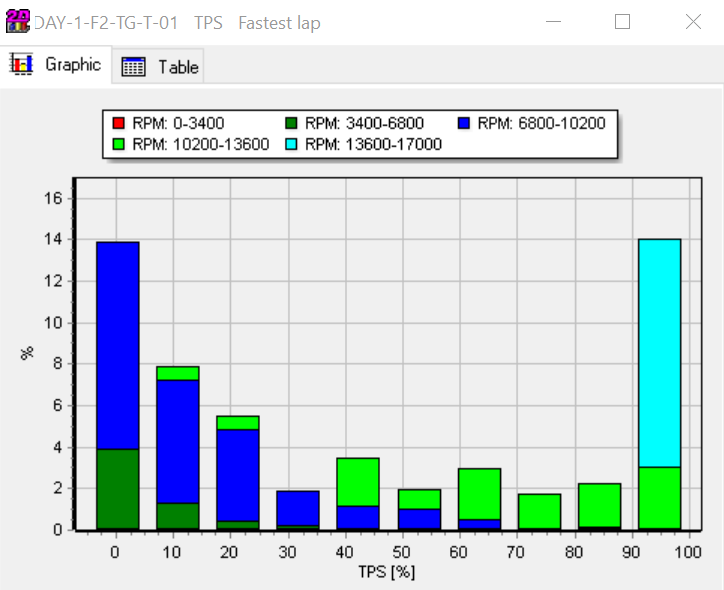Maximize the Fastest lap window
The width and height of the screenshot is (724, 590).
pyautogui.click(x=622, y=22)
